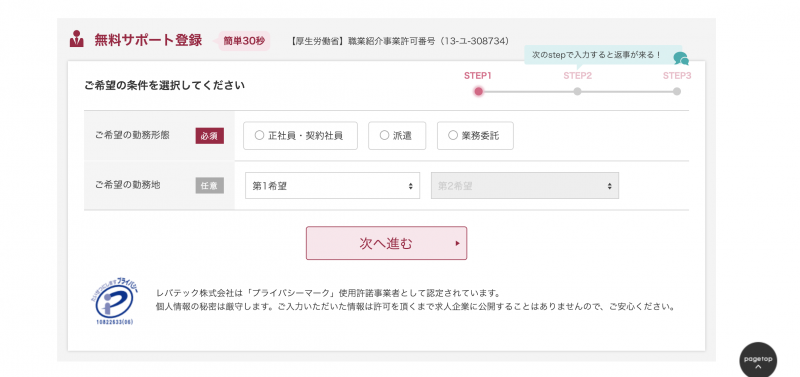This screenshot has width=800, height=377.
Task: Click the STEP2 label
Action: (x=578, y=76)
